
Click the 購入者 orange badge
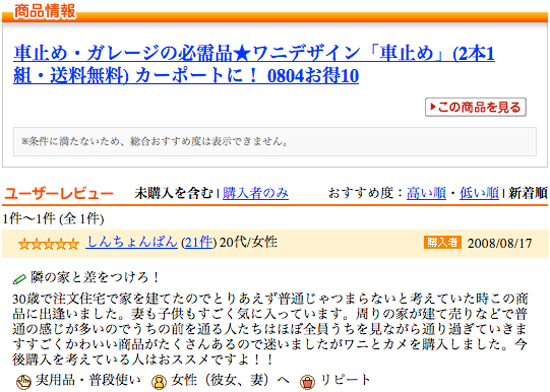pos(442,242)
